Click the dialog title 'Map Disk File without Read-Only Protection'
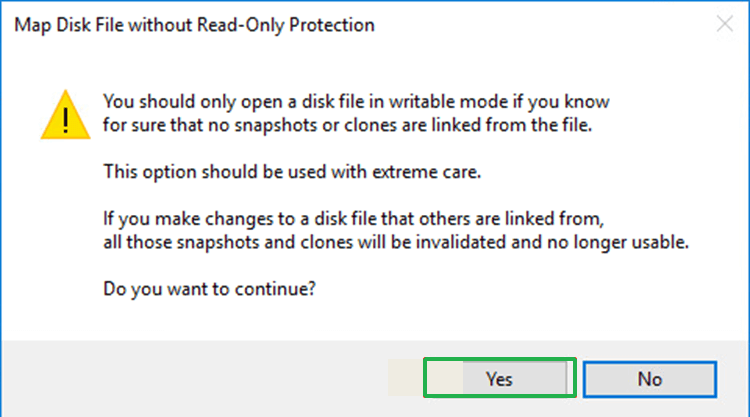 pyautogui.click(x=194, y=25)
